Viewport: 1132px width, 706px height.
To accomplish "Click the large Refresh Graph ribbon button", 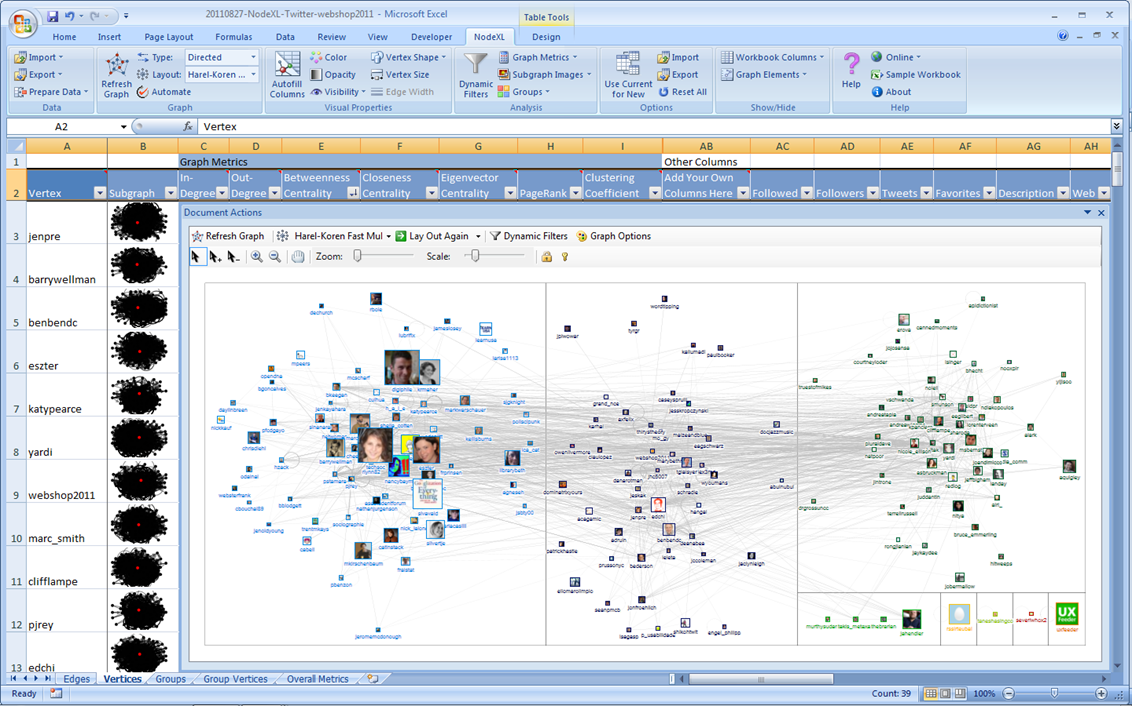I will [x=116, y=75].
